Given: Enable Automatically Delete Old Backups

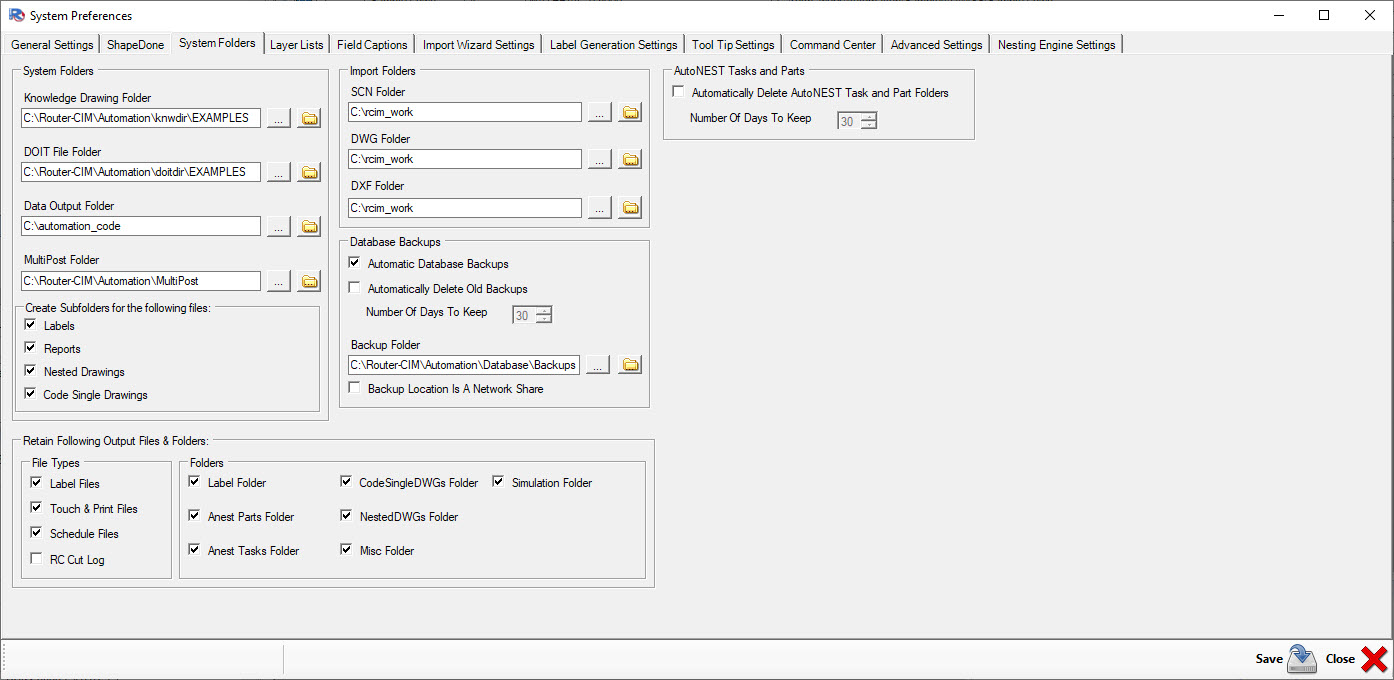Looking at the screenshot, I should (x=354, y=287).
